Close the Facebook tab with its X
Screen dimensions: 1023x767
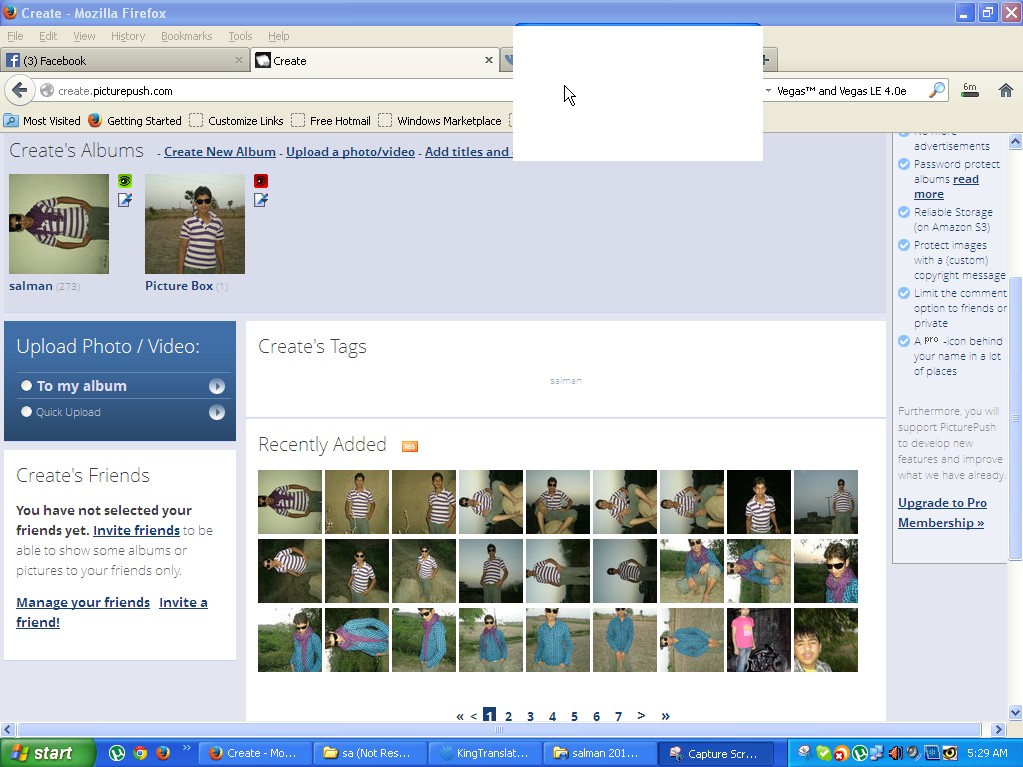(x=239, y=60)
